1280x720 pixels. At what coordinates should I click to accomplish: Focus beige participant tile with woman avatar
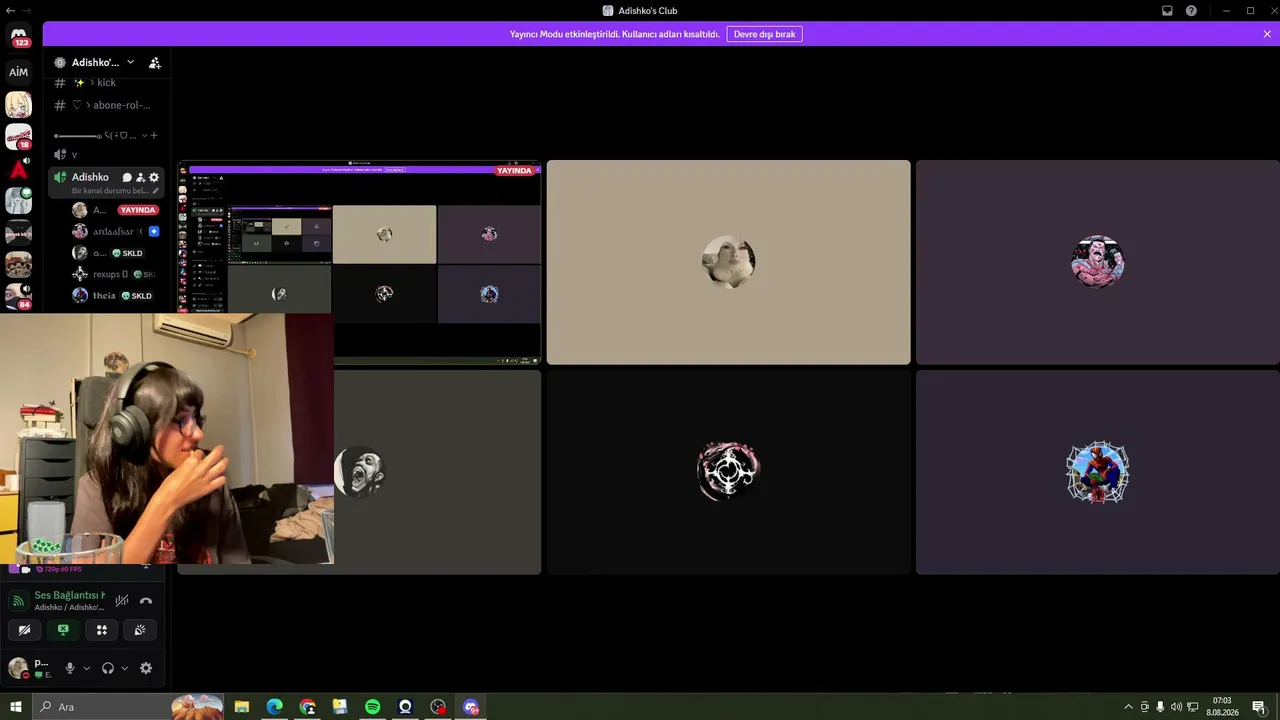(x=728, y=262)
